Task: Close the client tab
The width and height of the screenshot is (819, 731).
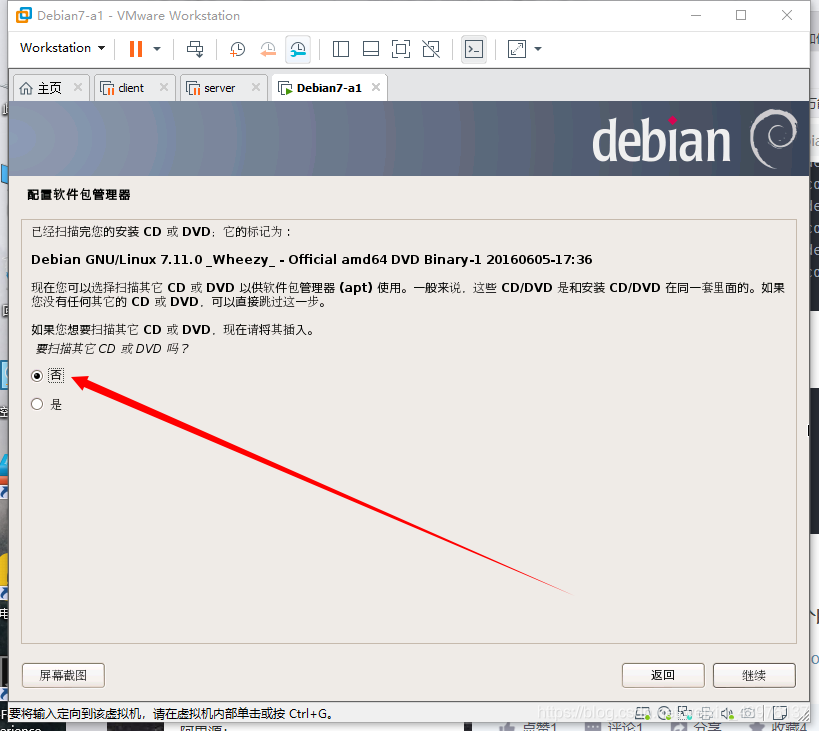Action: coord(163,87)
